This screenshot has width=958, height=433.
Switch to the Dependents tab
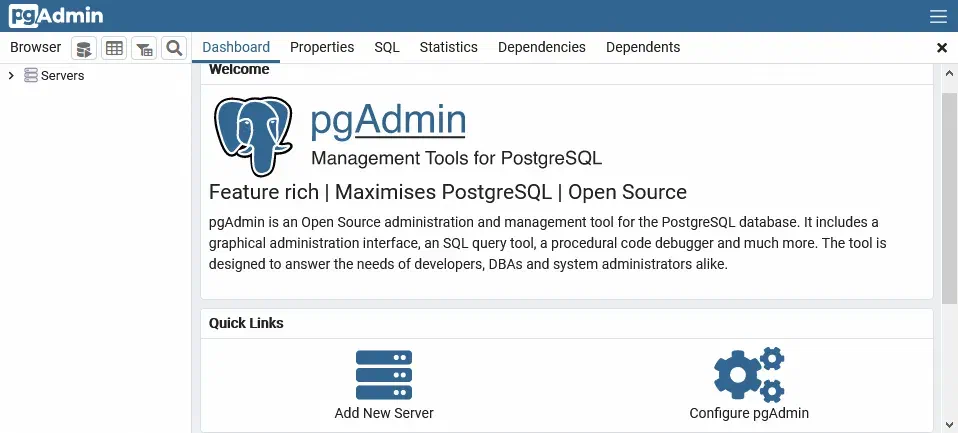click(643, 48)
